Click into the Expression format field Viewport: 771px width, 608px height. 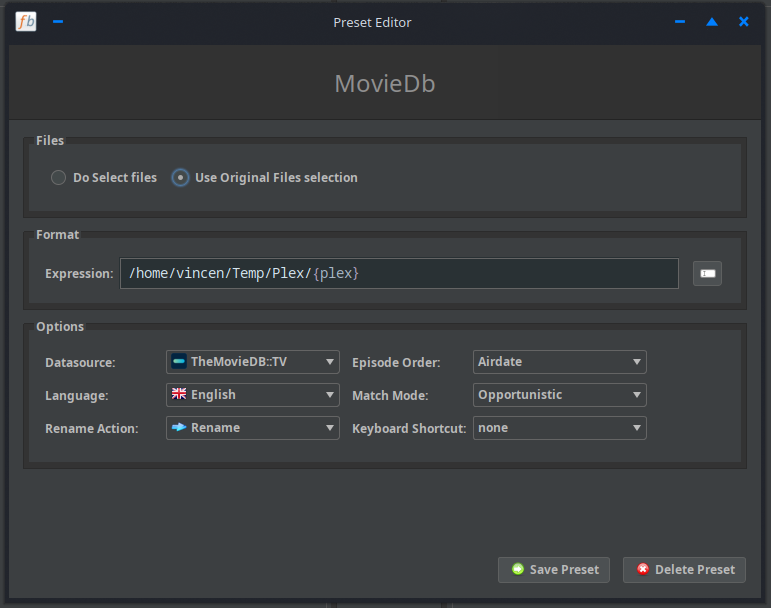399,273
